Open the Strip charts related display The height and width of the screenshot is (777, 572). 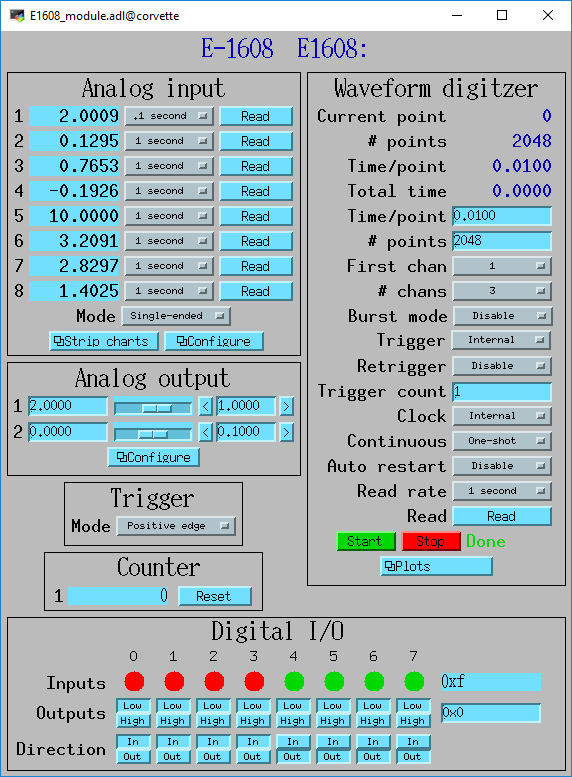click(x=104, y=341)
